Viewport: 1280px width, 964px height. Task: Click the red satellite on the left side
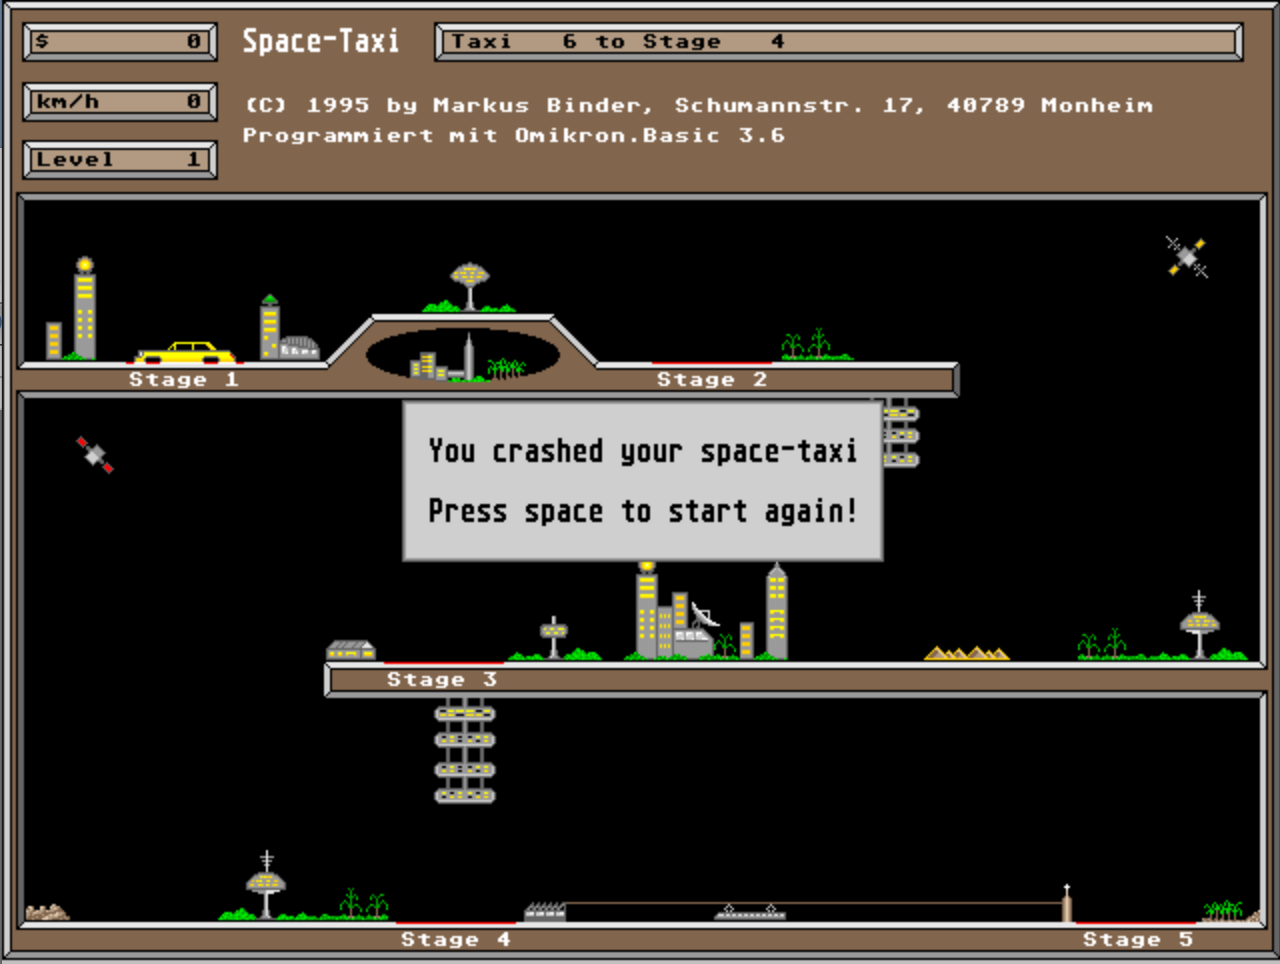(95, 455)
